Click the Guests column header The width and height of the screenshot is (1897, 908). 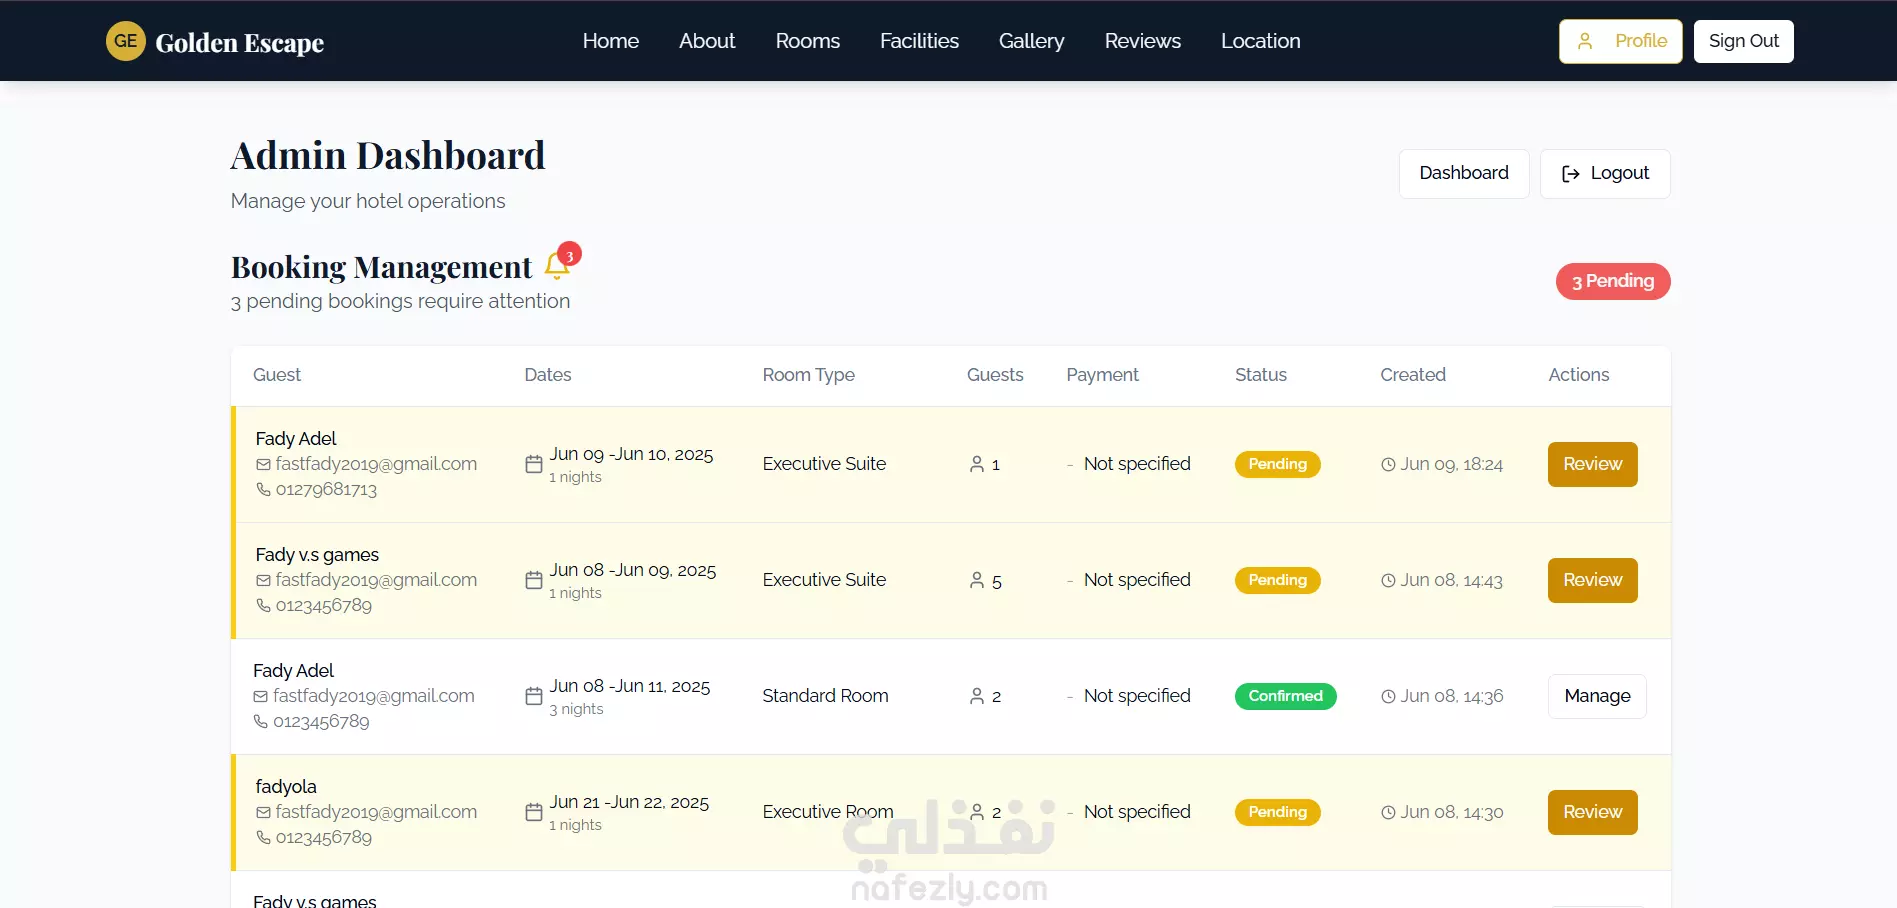tap(995, 375)
